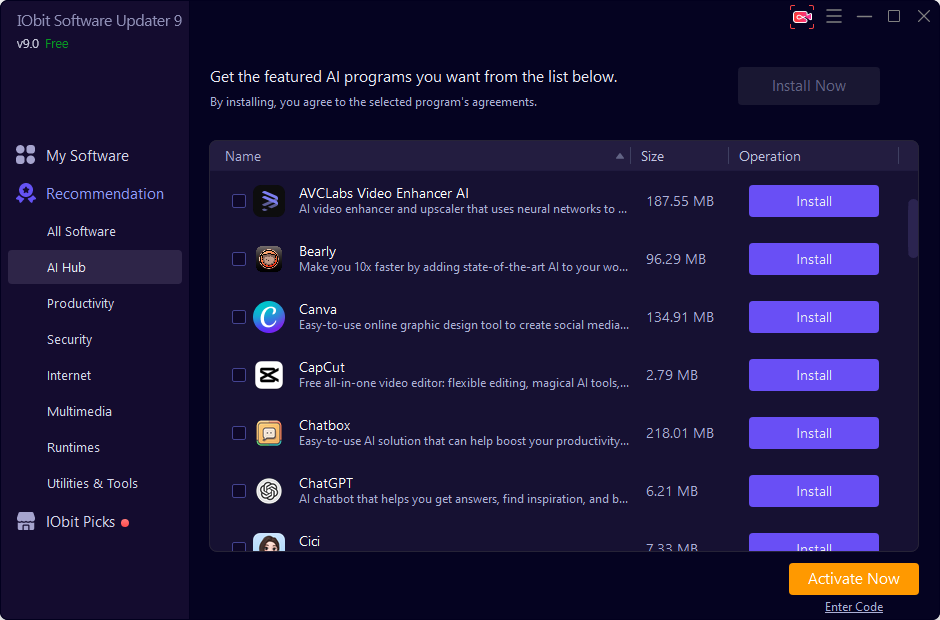Switch to the Internet category
940x620 pixels.
(x=69, y=375)
